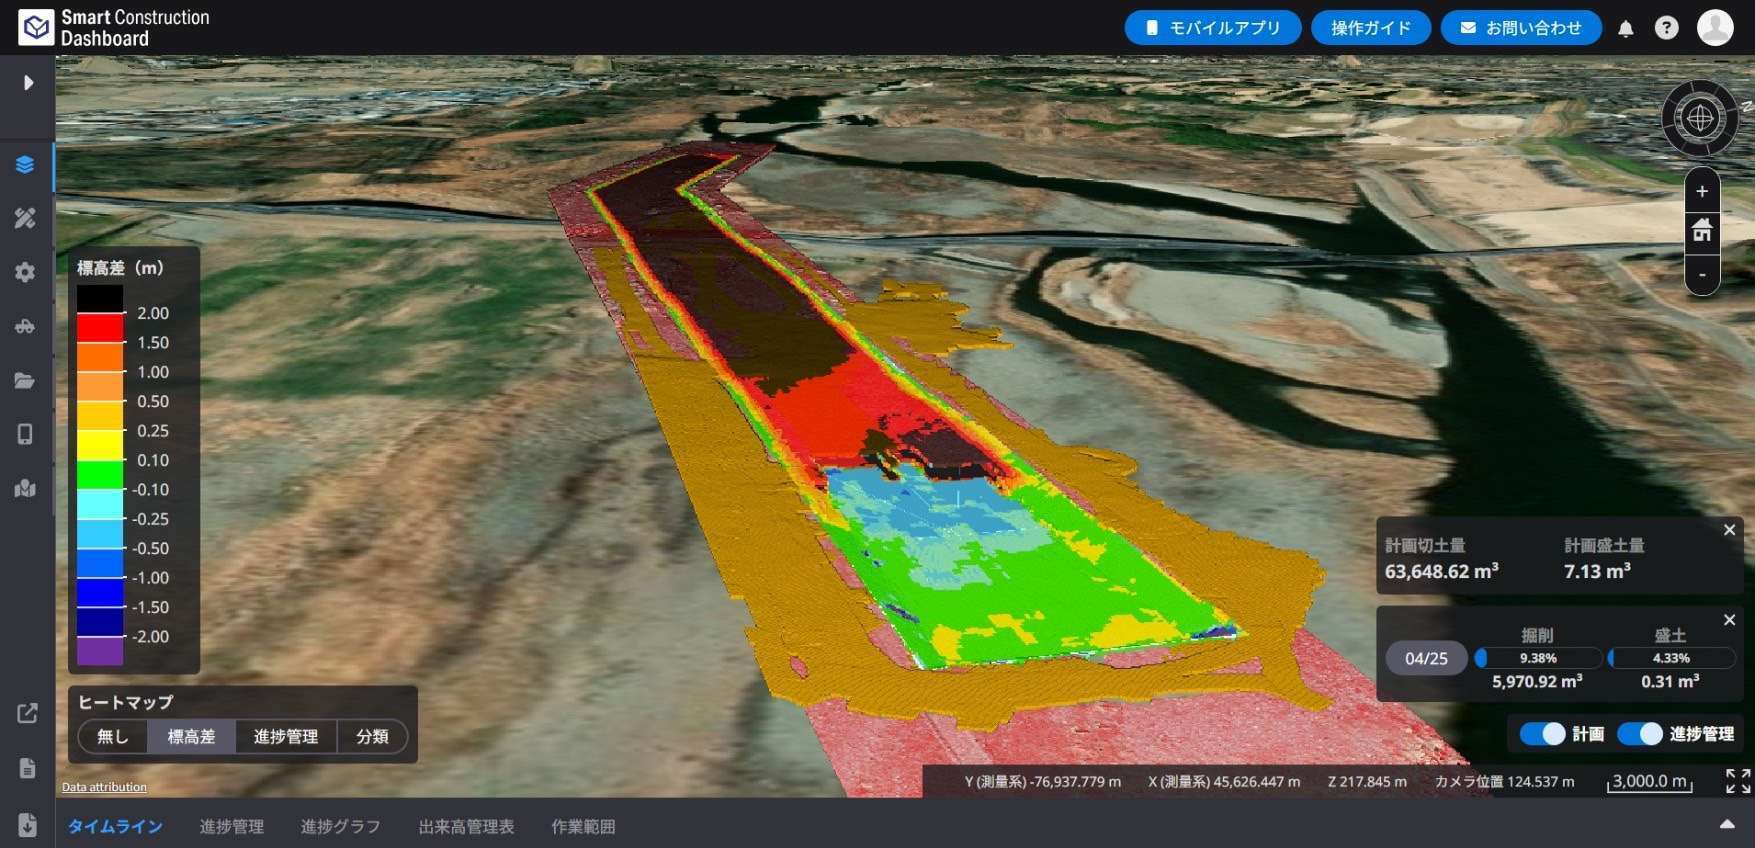The height and width of the screenshot is (848, 1755).
Task: Toggle the 進捗管理 switch
Action: point(1639,734)
